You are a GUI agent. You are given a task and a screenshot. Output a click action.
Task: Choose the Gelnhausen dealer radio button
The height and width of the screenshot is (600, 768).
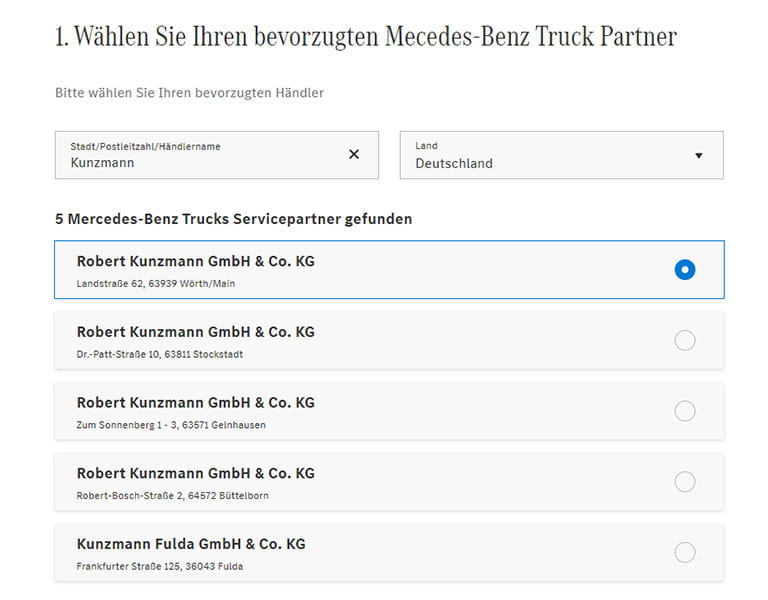pos(685,411)
